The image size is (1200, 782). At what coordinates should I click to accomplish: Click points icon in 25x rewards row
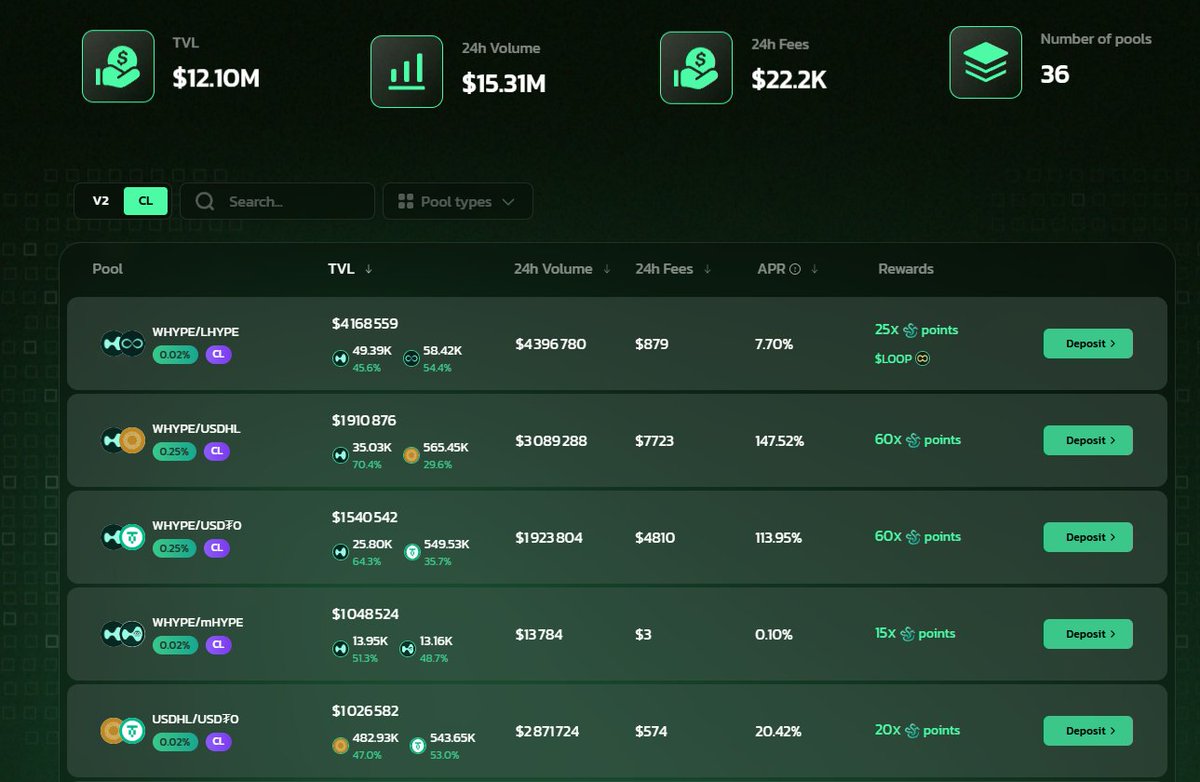(x=911, y=330)
